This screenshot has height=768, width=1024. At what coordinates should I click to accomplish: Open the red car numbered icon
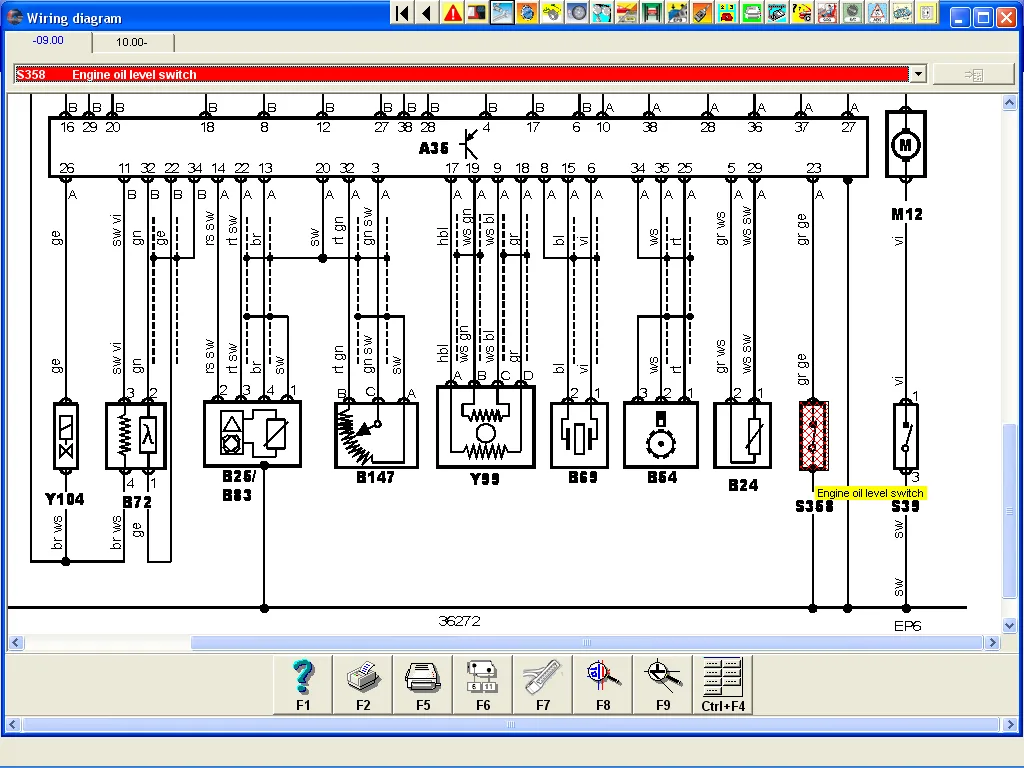click(726, 12)
